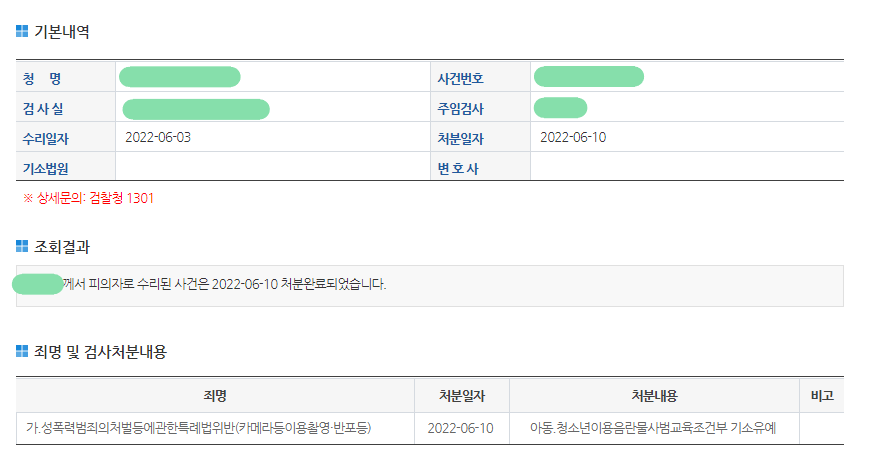
Task: Select the 성폭력범죄의처벌등에관한특례법위반 charge entry
Action: click(199, 428)
